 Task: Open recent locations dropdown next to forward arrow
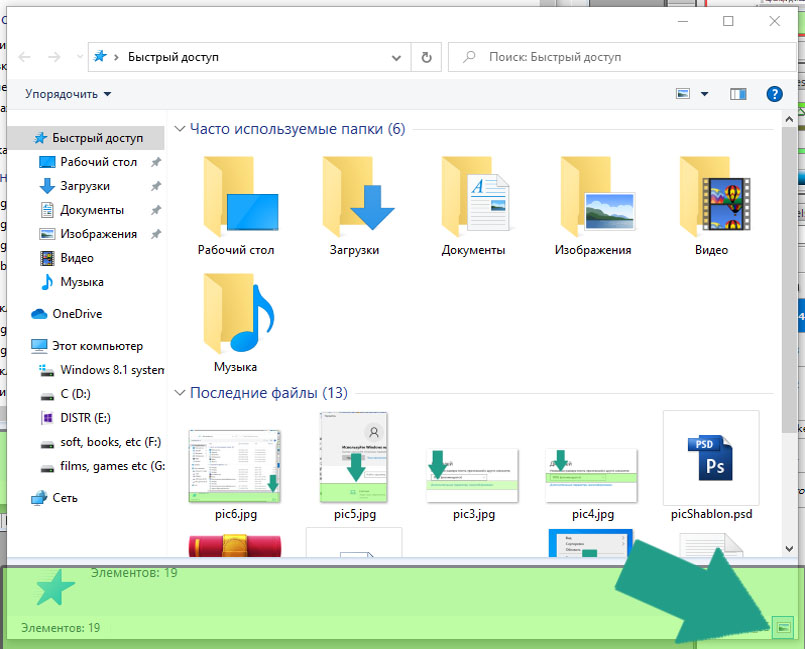[79, 57]
